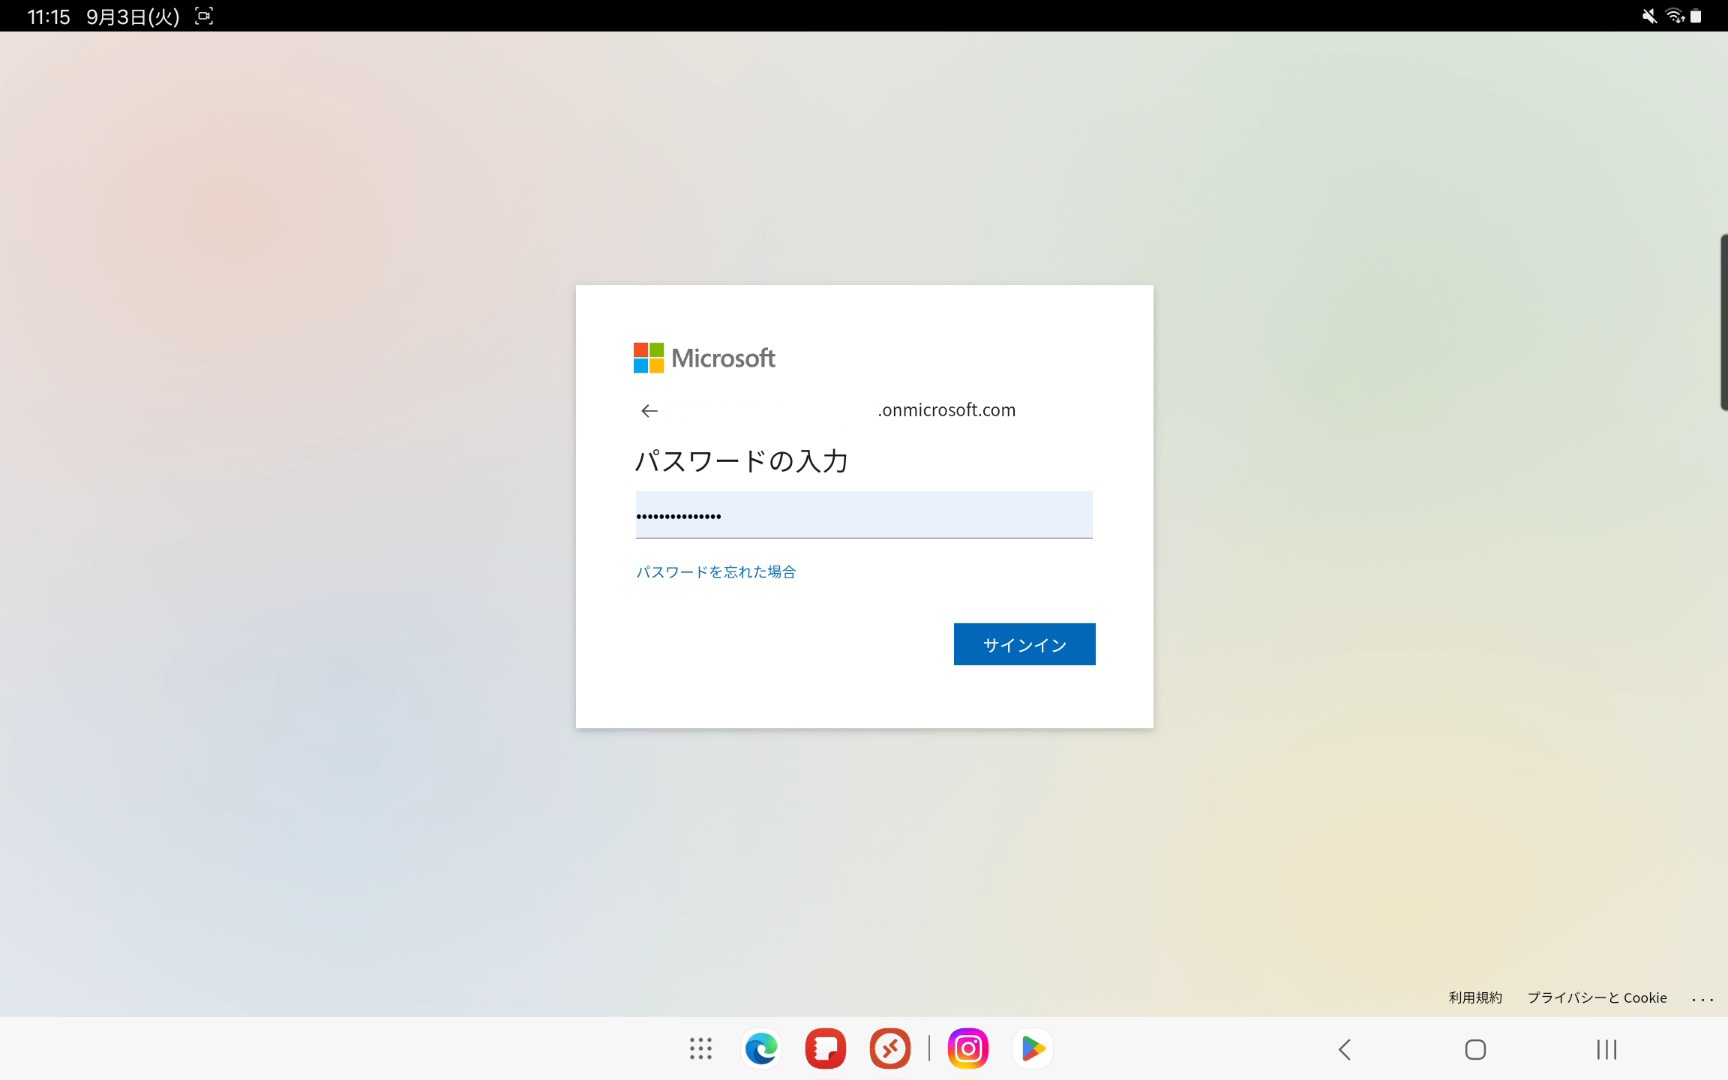Click the .onmicrosoft.com account text

point(946,410)
